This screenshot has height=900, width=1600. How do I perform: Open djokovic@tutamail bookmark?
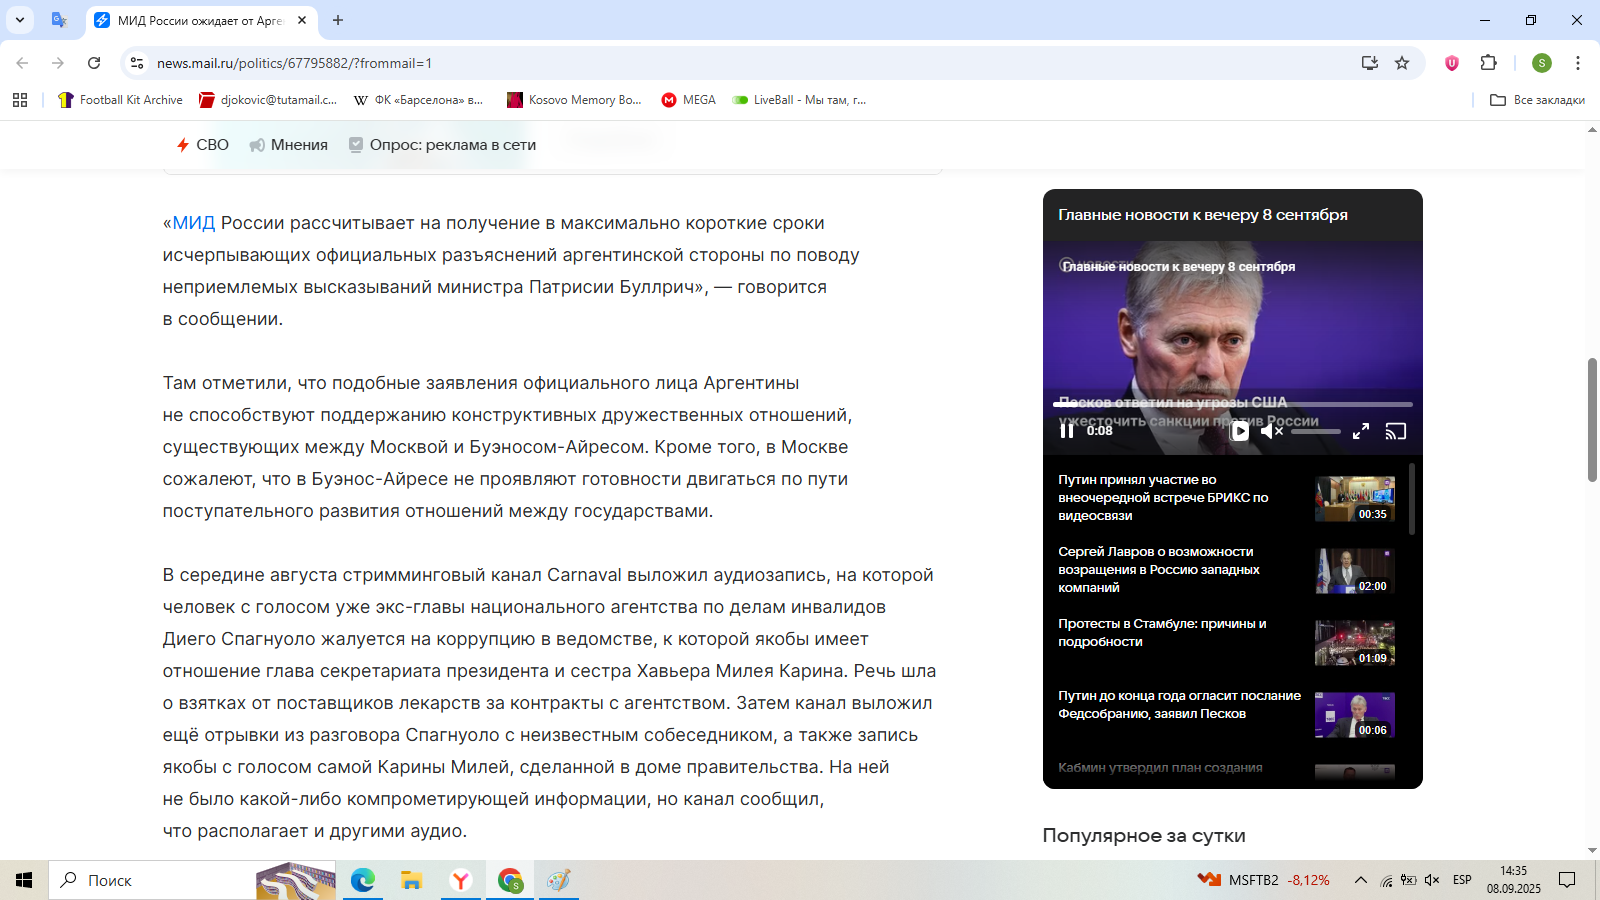[x=268, y=100]
